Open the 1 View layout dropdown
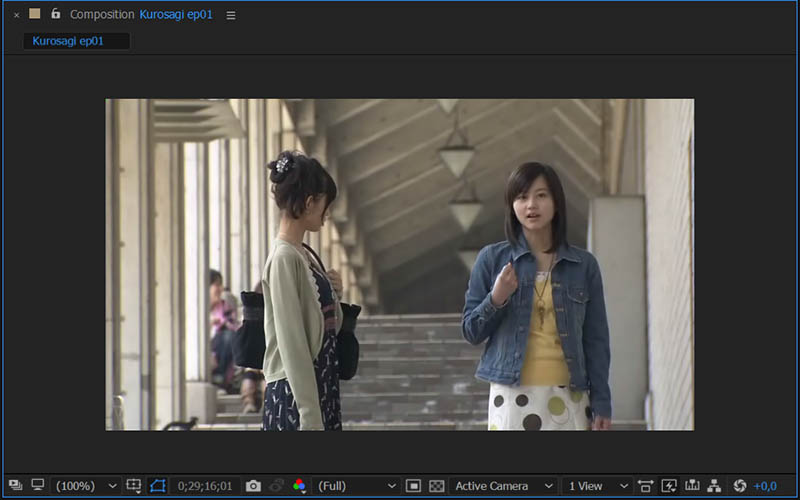This screenshot has width=800, height=500. point(597,486)
